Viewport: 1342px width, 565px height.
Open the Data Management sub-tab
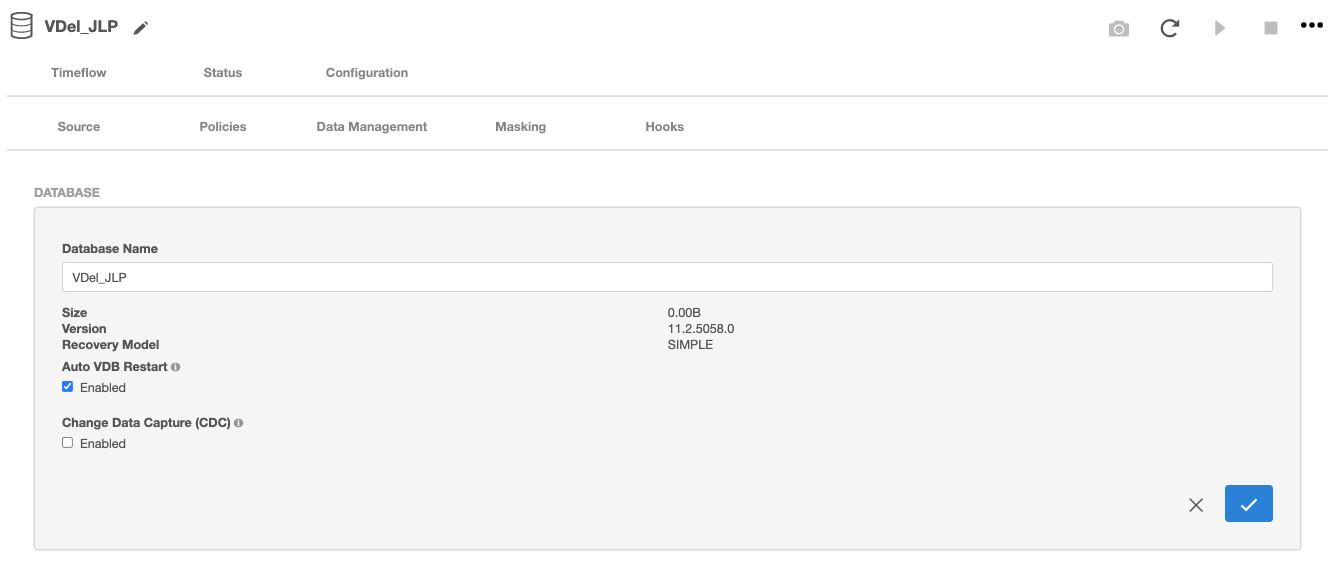(372, 127)
